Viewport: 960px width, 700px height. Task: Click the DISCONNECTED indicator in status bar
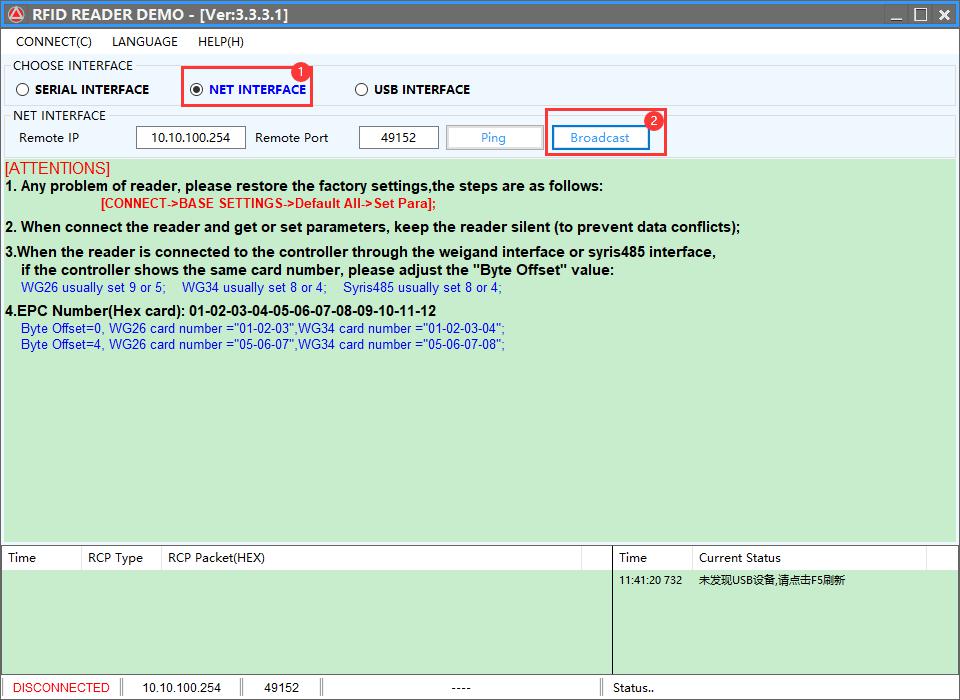coord(61,688)
